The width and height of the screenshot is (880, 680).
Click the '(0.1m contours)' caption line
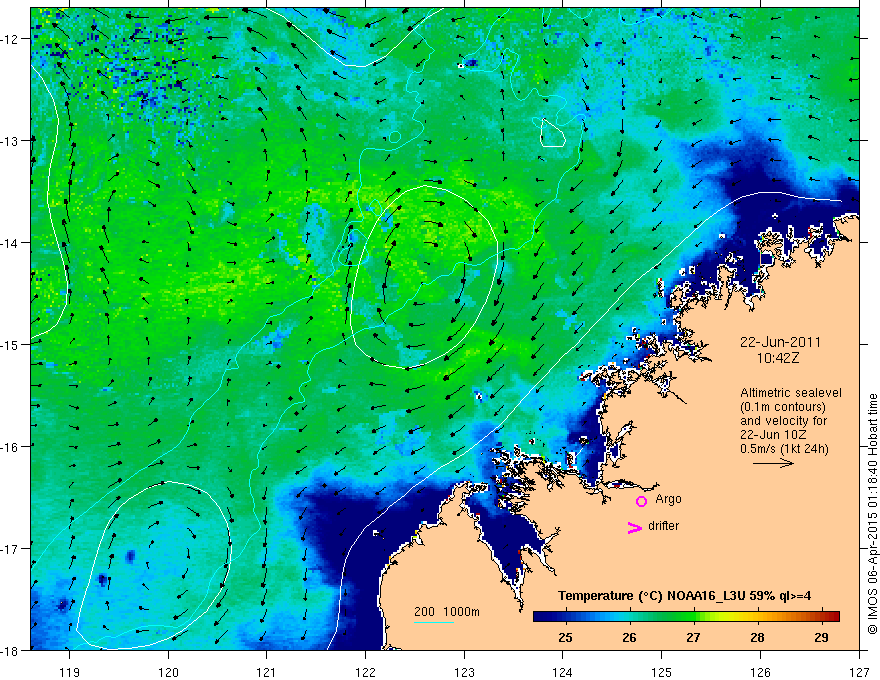coord(783,407)
